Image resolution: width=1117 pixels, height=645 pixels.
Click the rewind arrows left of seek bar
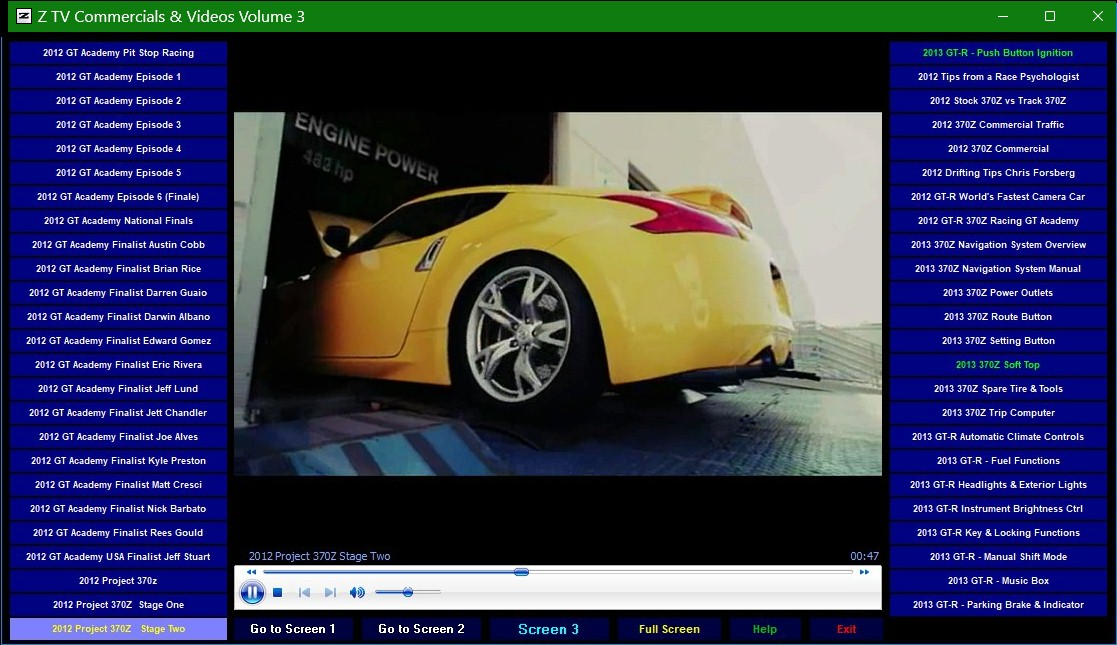click(251, 572)
